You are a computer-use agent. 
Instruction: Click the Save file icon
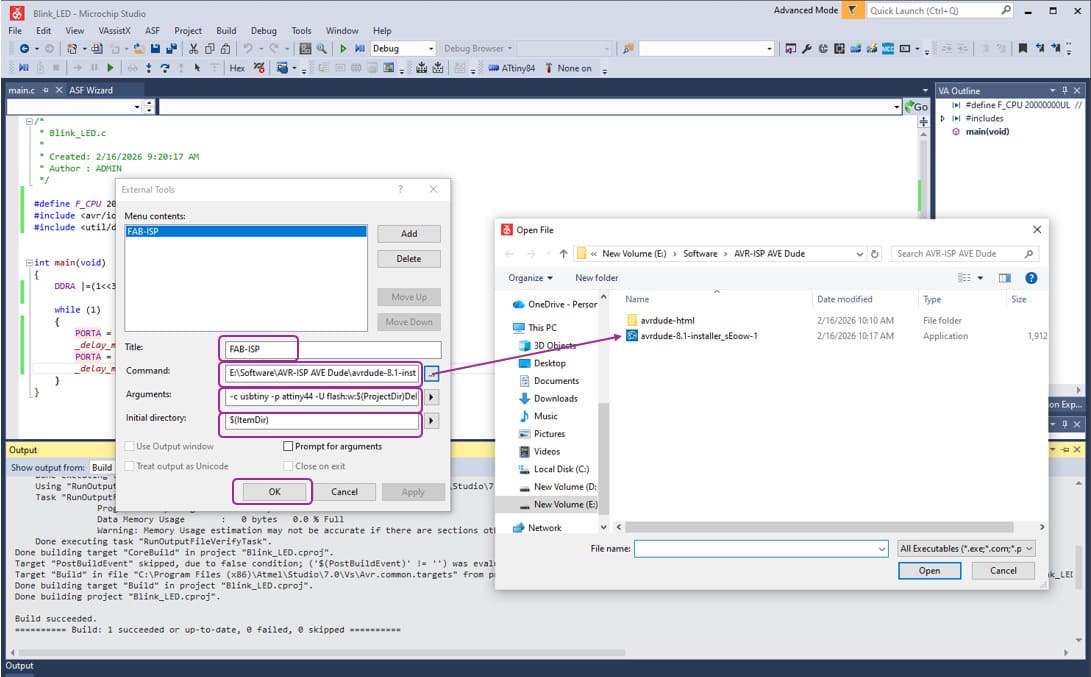(x=155, y=49)
